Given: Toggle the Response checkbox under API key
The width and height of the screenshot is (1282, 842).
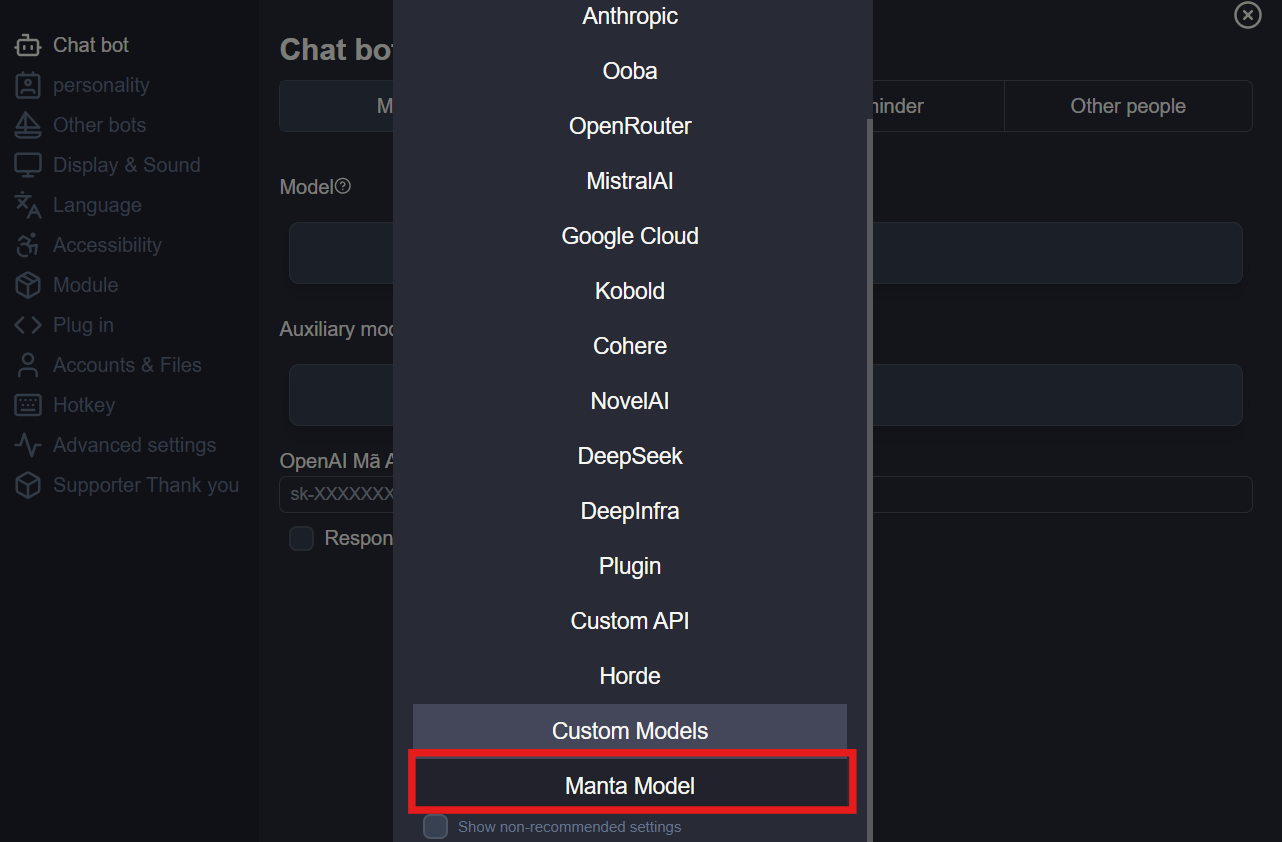Looking at the screenshot, I should click(x=301, y=539).
